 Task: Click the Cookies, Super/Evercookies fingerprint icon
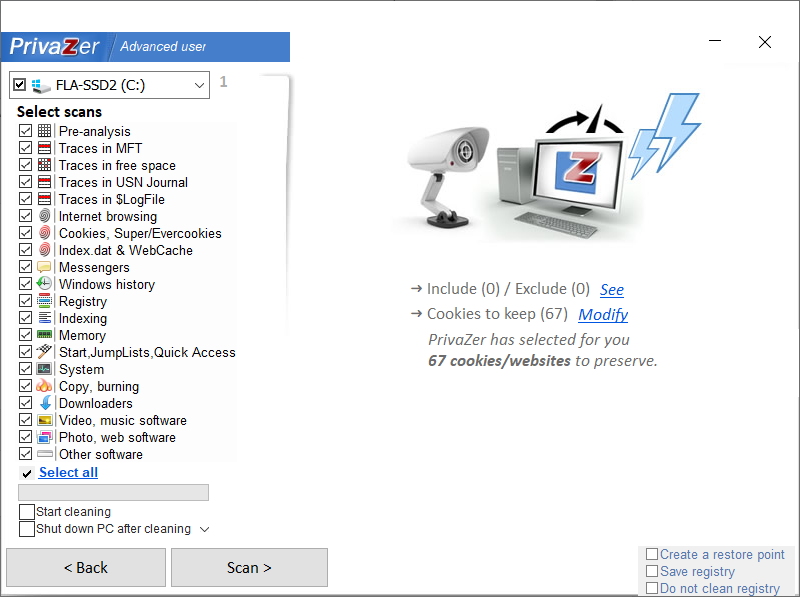pyautogui.click(x=44, y=233)
